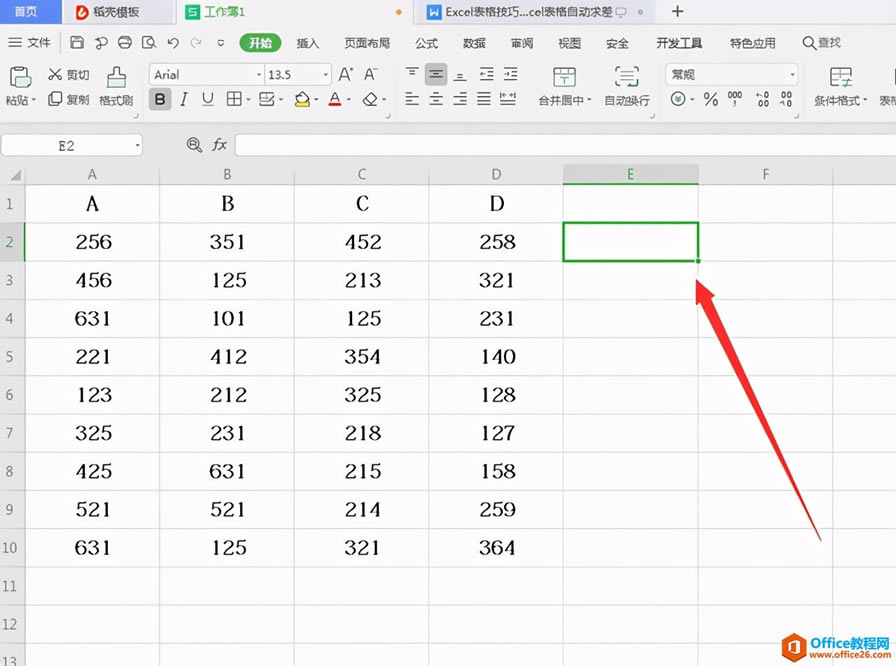
Task: Apply thousands separator format
Action: click(x=735, y=99)
